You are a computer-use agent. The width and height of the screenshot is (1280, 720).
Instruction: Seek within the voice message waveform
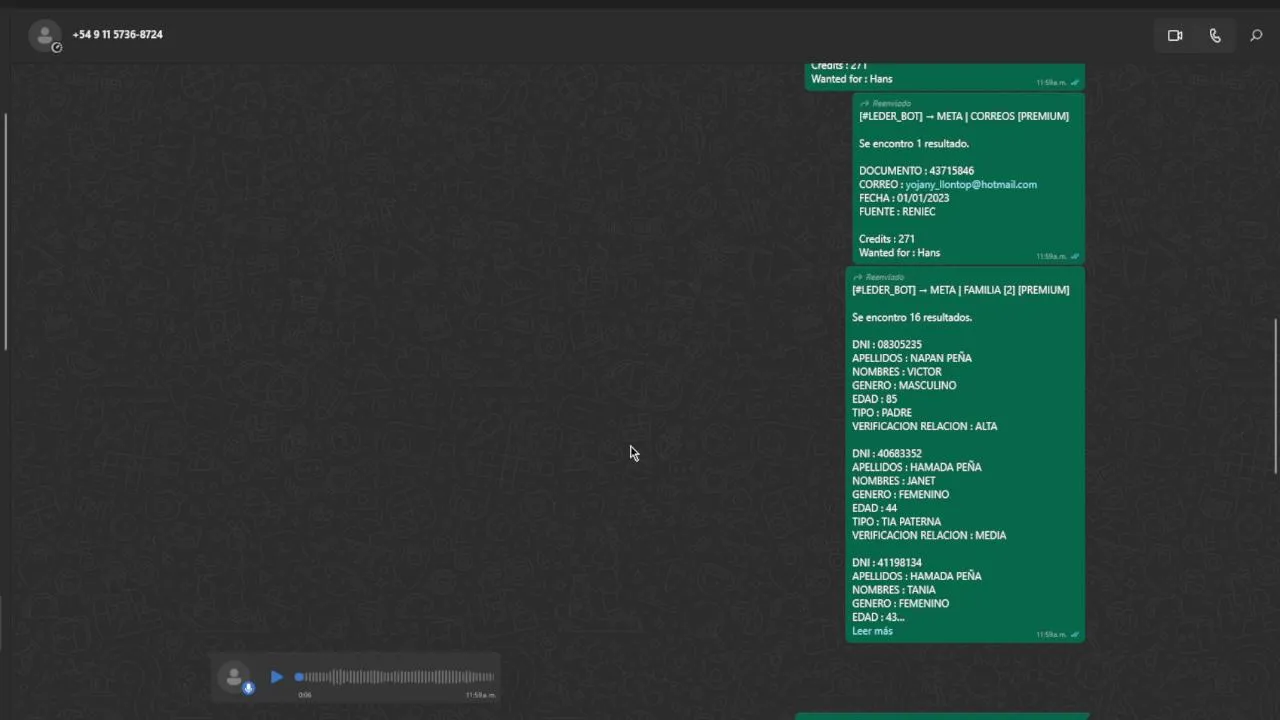[396, 677]
